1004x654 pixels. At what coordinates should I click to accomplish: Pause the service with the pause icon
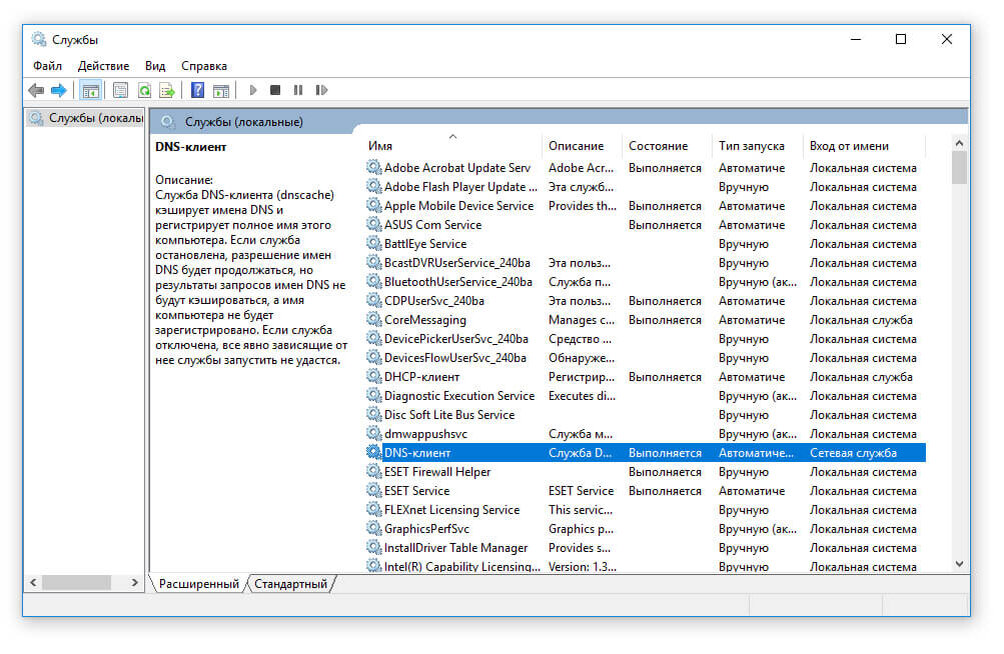pos(298,90)
